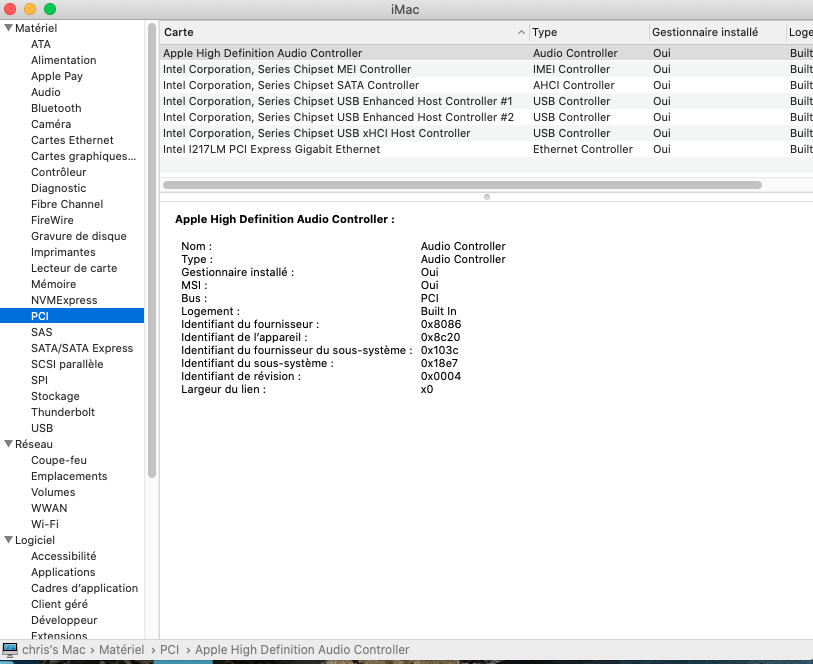Screen dimensions: 813x664
Task: Click Matériel in the path bar
Action: (121, 649)
